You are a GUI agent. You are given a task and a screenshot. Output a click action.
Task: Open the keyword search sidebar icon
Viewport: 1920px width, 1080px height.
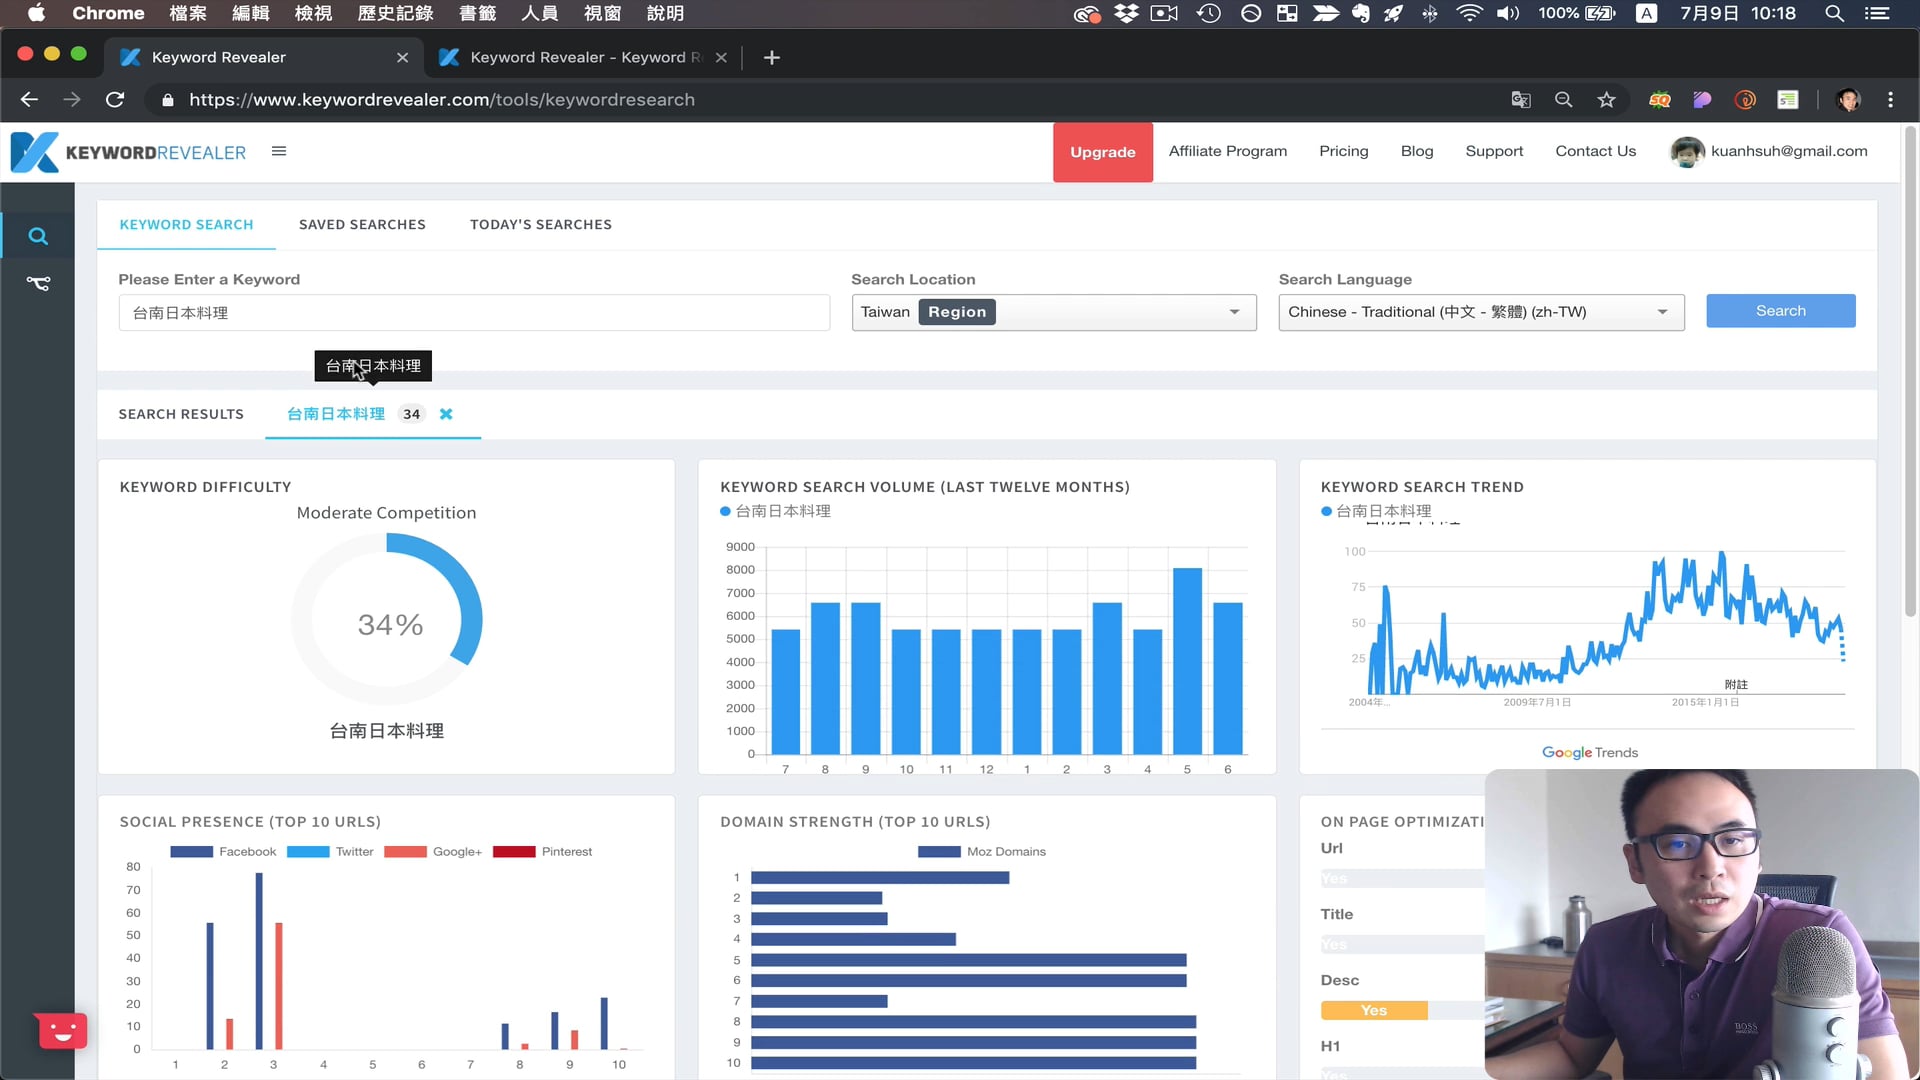[x=38, y=236]
